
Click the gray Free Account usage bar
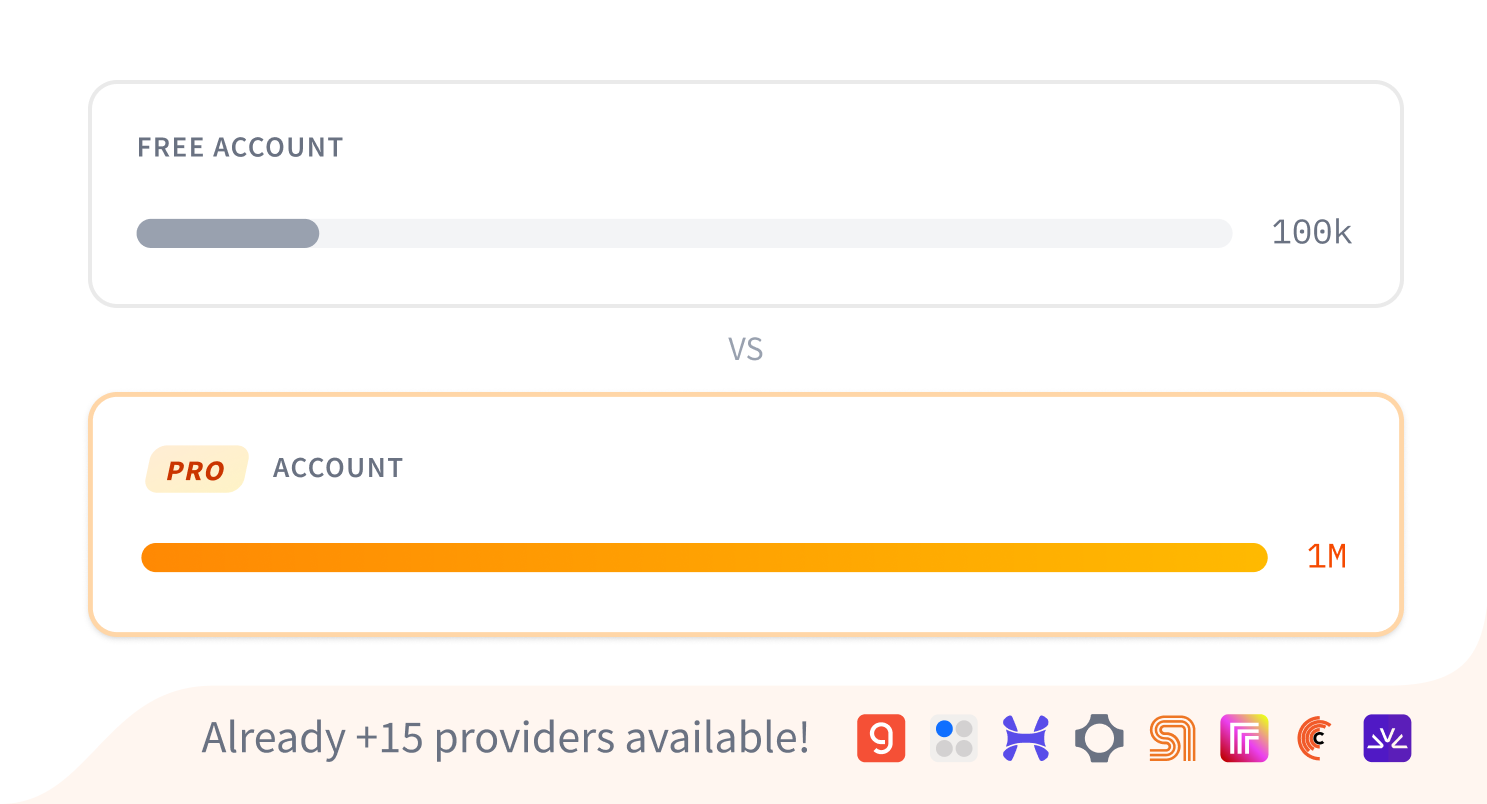228,234
